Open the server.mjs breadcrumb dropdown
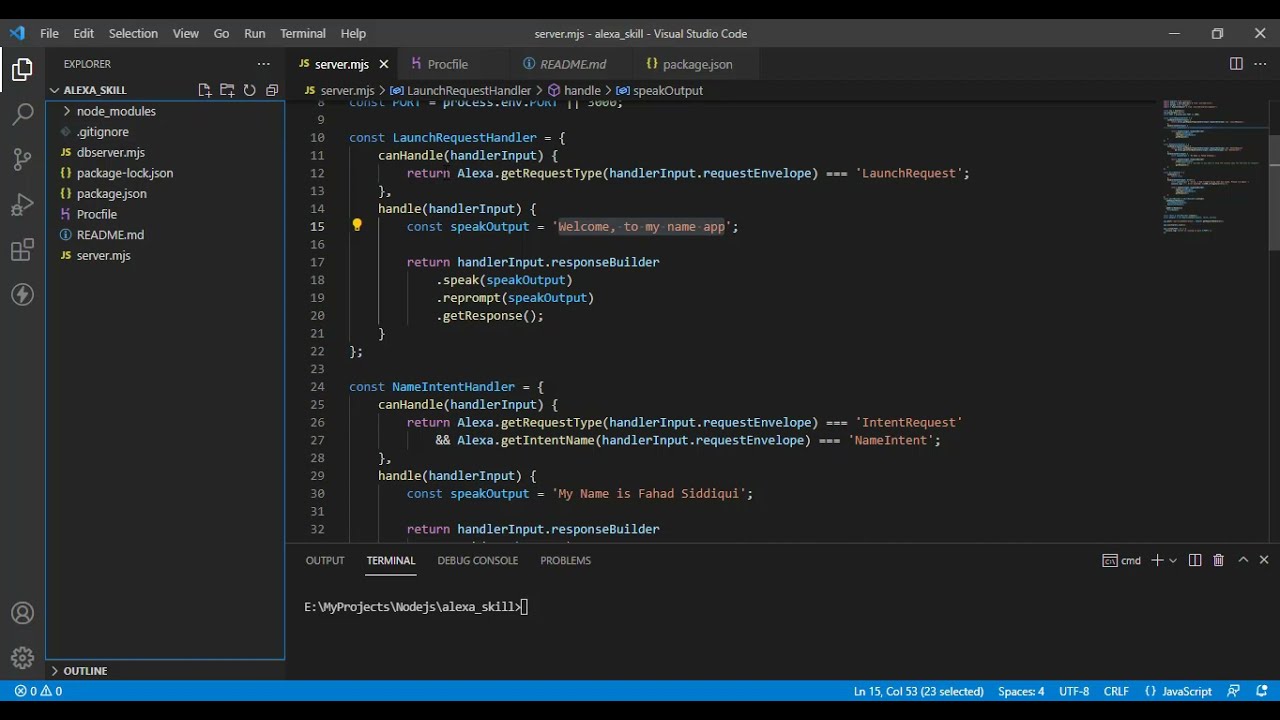 click(x=339, y=90)
